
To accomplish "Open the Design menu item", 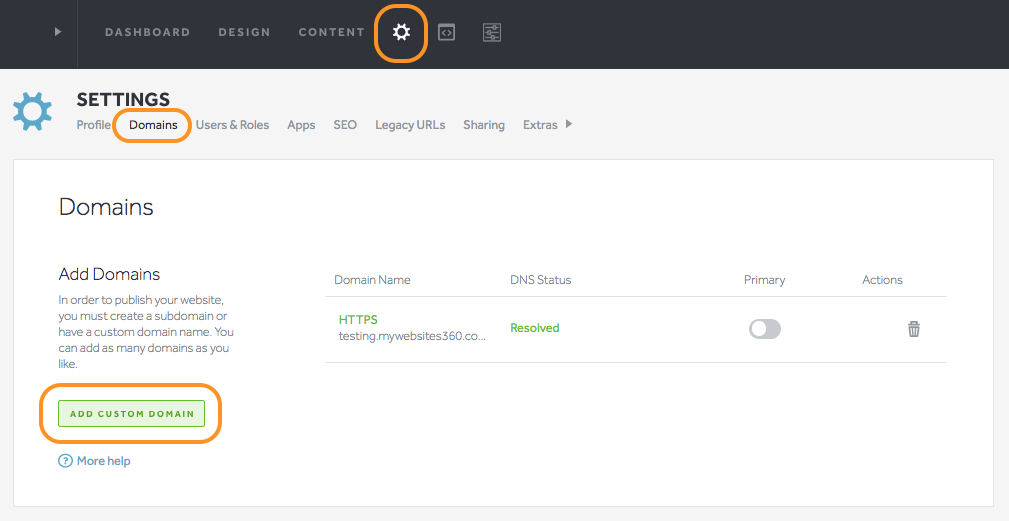I will click(244, 32).
